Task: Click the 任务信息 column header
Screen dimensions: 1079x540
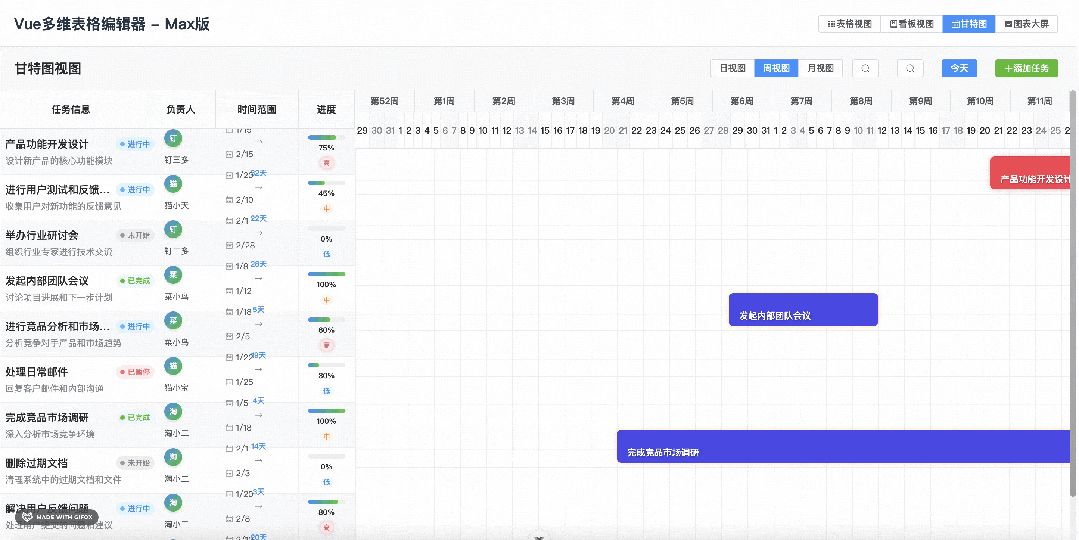Action: pos(71,109)
